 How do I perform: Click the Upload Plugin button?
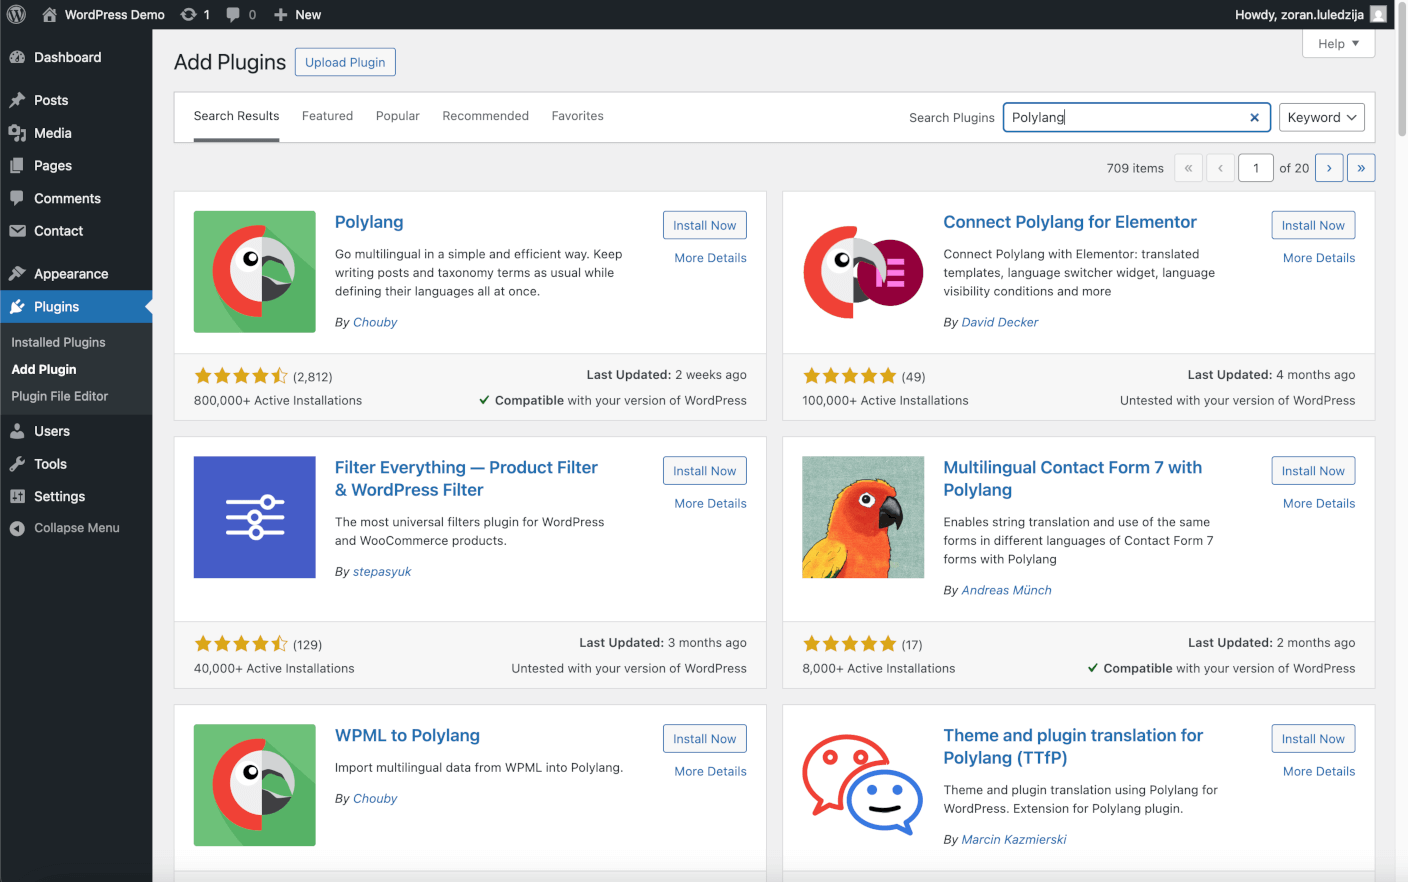tap(345, 62)
